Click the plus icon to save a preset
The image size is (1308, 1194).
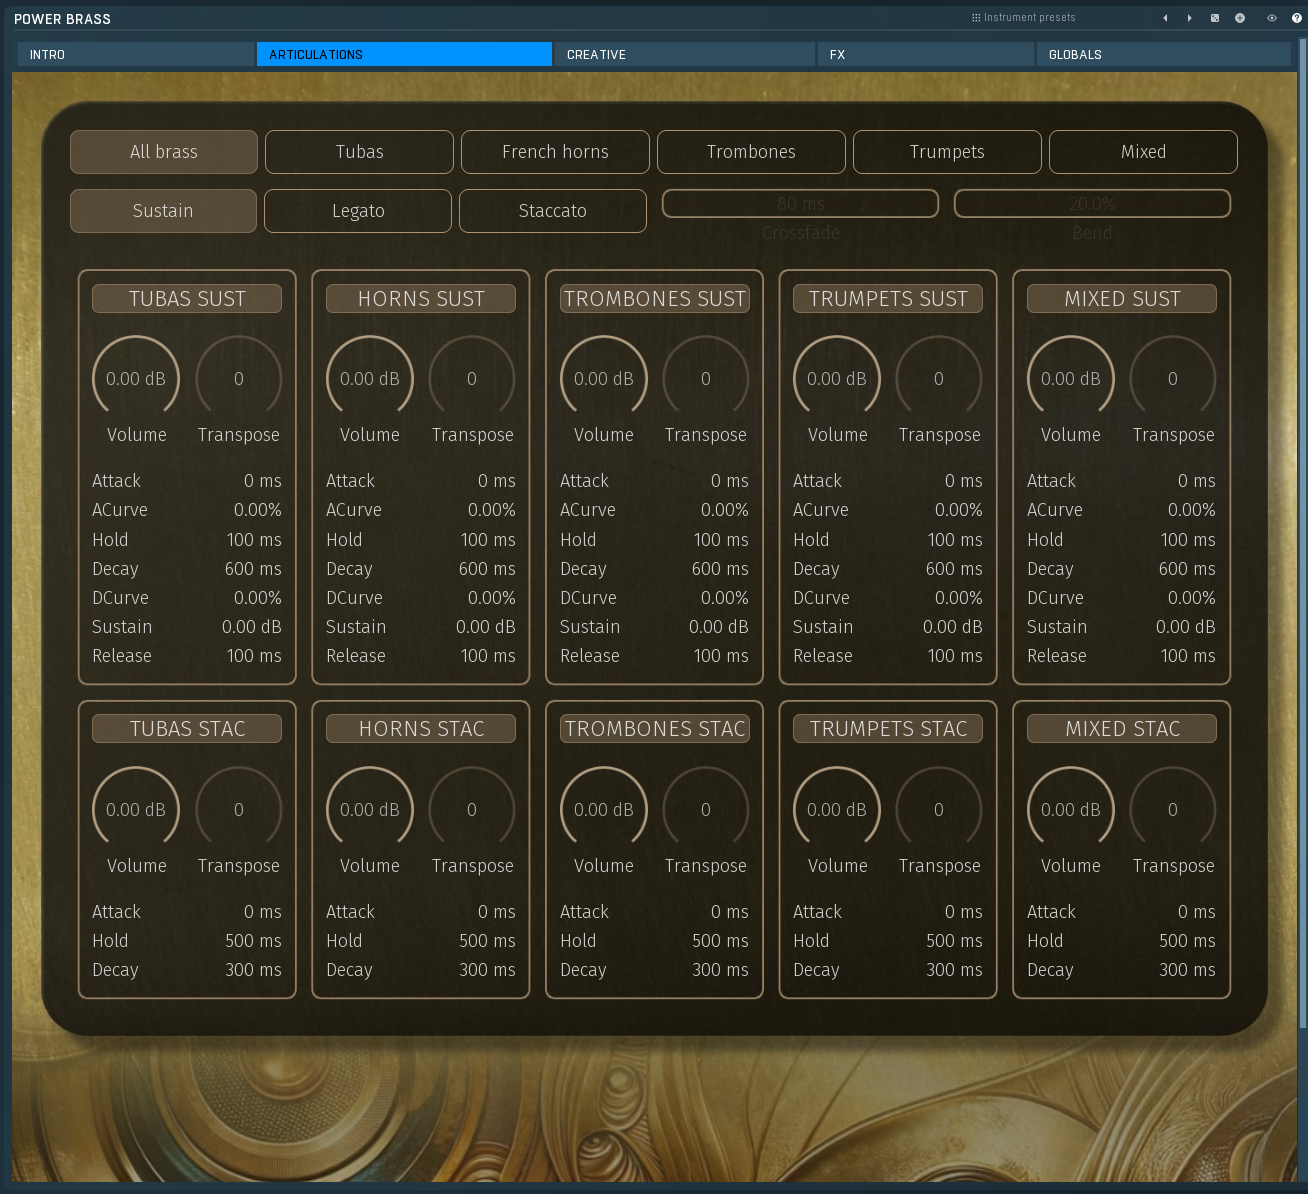(x=1238, y=17)
